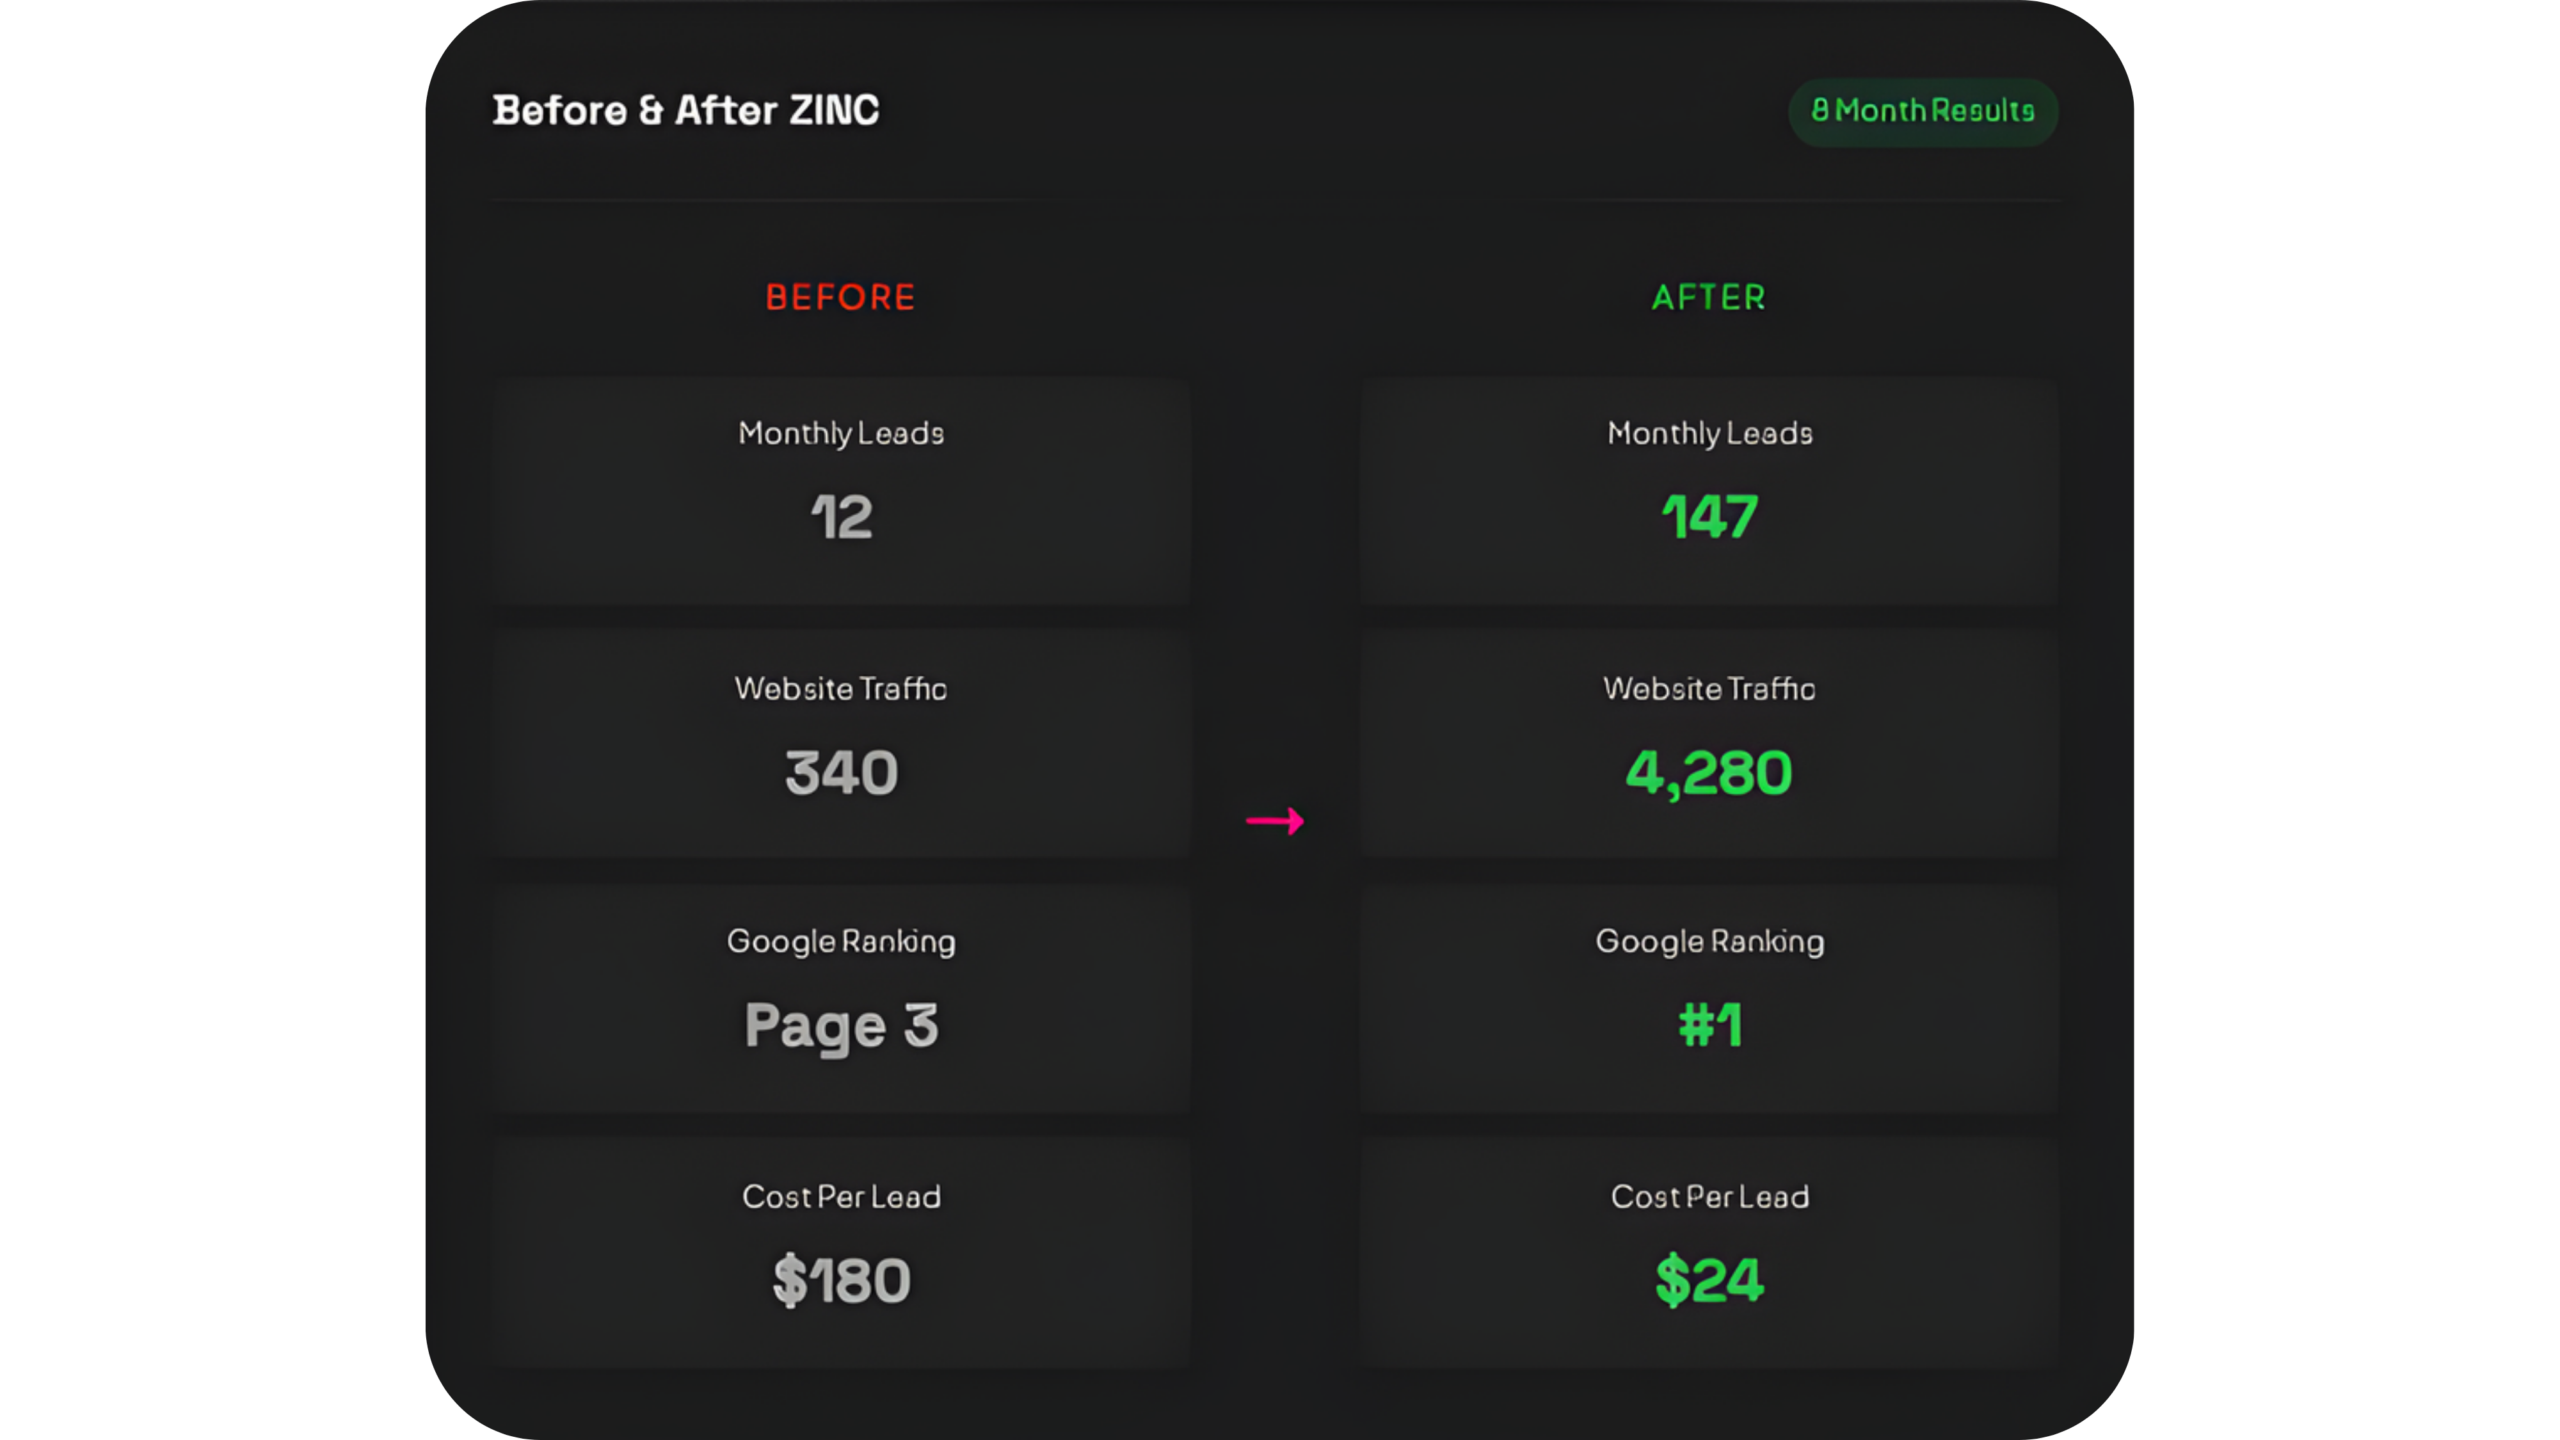The image size is (2560, 1440).
Task: Click the Before & After ZINC title
Action: pyautogui.click(x=686, y=110)
